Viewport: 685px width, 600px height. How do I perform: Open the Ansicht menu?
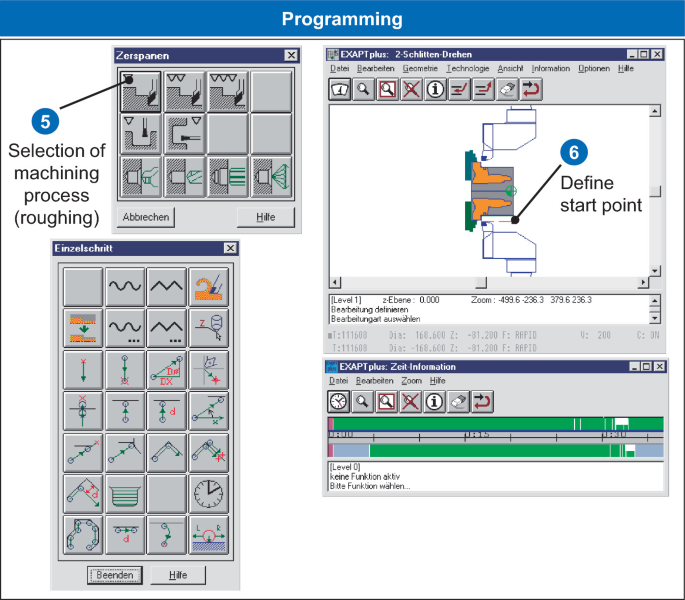510,69
